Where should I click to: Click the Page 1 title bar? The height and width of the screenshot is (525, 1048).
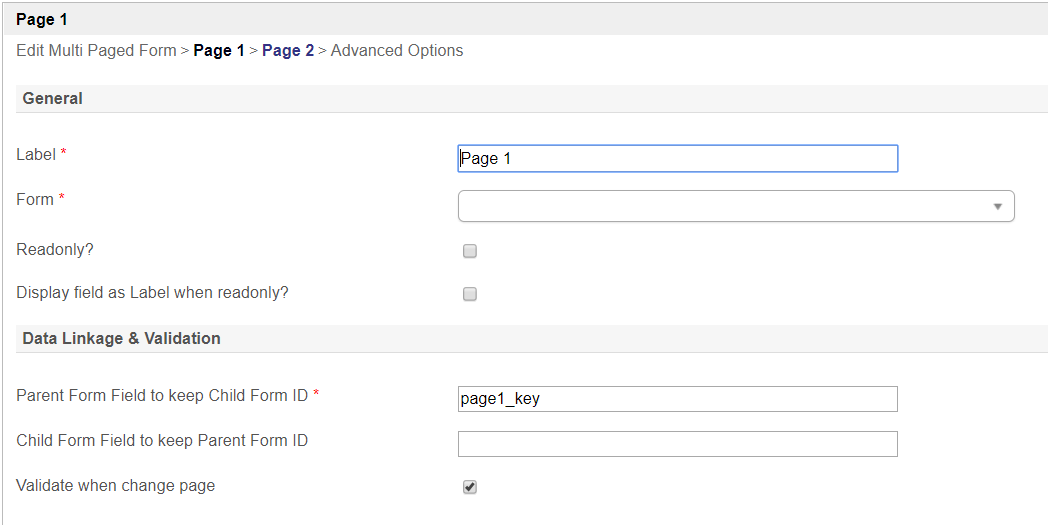pyautogui.click(x=42, y=19)
